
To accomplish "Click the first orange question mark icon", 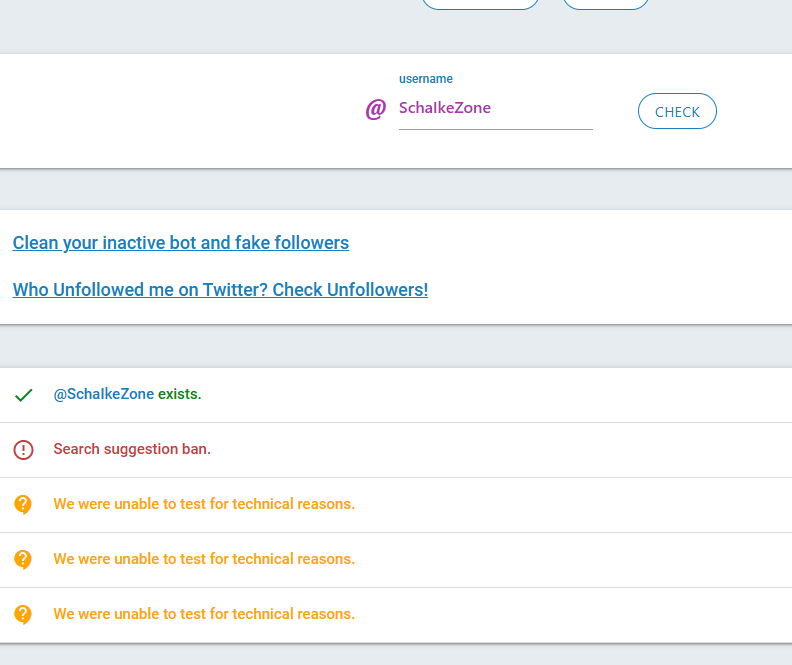I will pyautogui.click(x=23, y=504).
